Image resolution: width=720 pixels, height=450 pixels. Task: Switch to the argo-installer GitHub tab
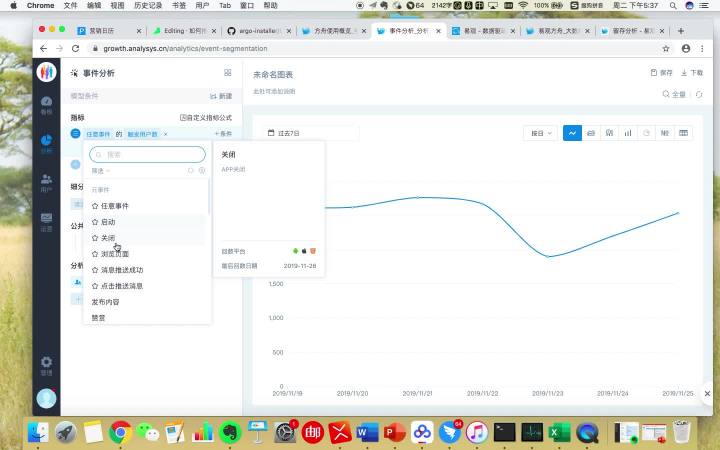[x=259, y=31]
